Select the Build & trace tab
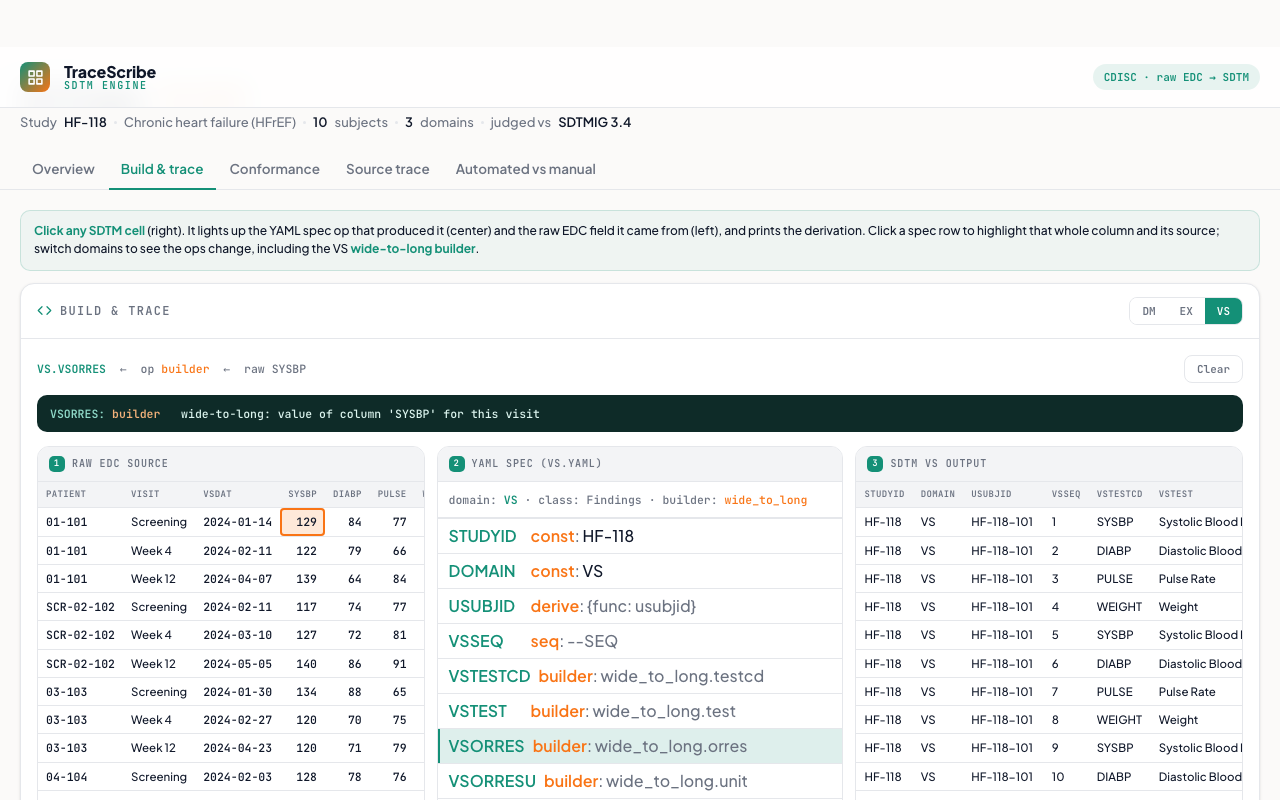The image size is (1280, 800). click(162, 169)
